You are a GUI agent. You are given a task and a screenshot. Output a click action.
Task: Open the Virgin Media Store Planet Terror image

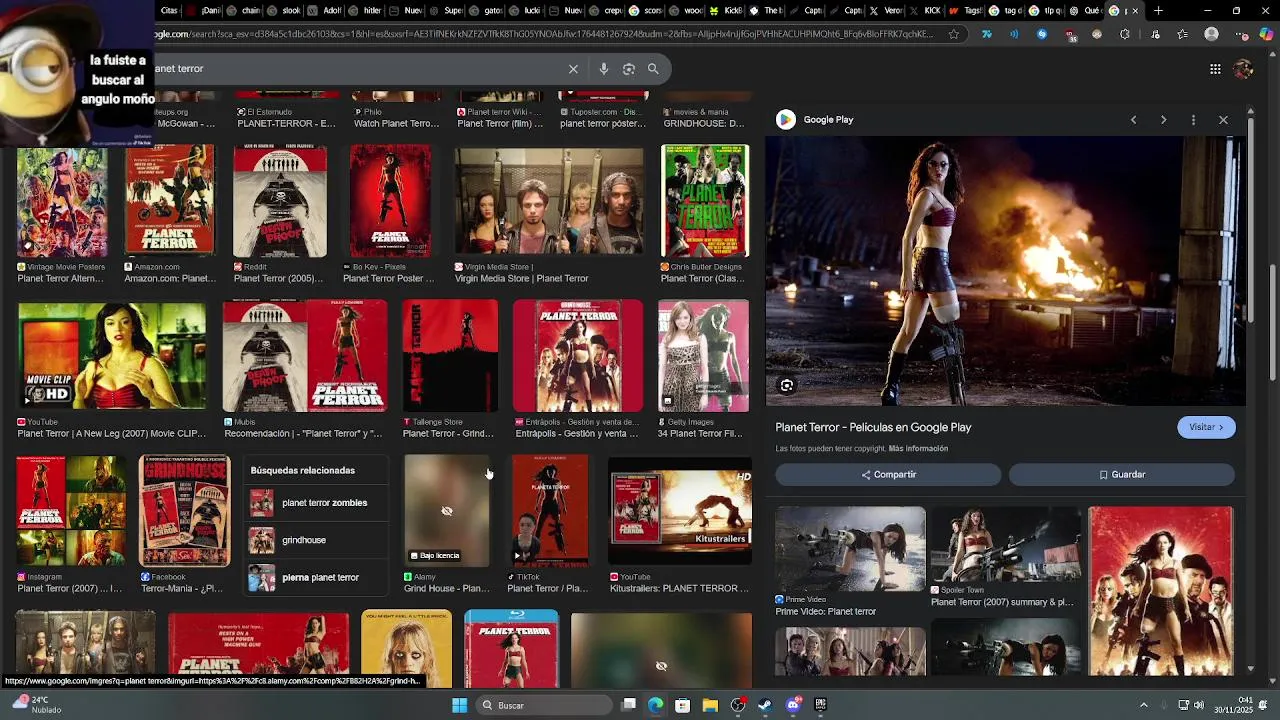pos(550,201)
